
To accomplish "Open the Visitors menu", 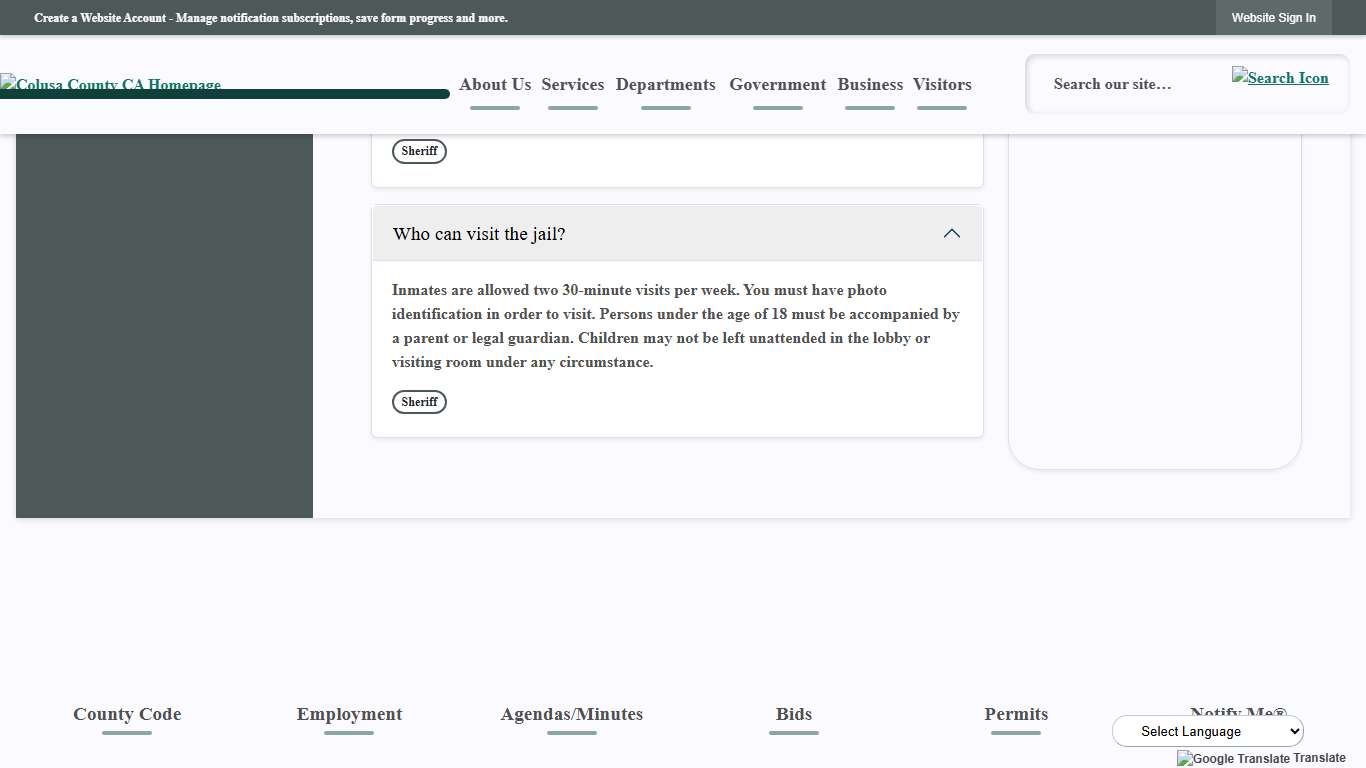I will [941, 85].
